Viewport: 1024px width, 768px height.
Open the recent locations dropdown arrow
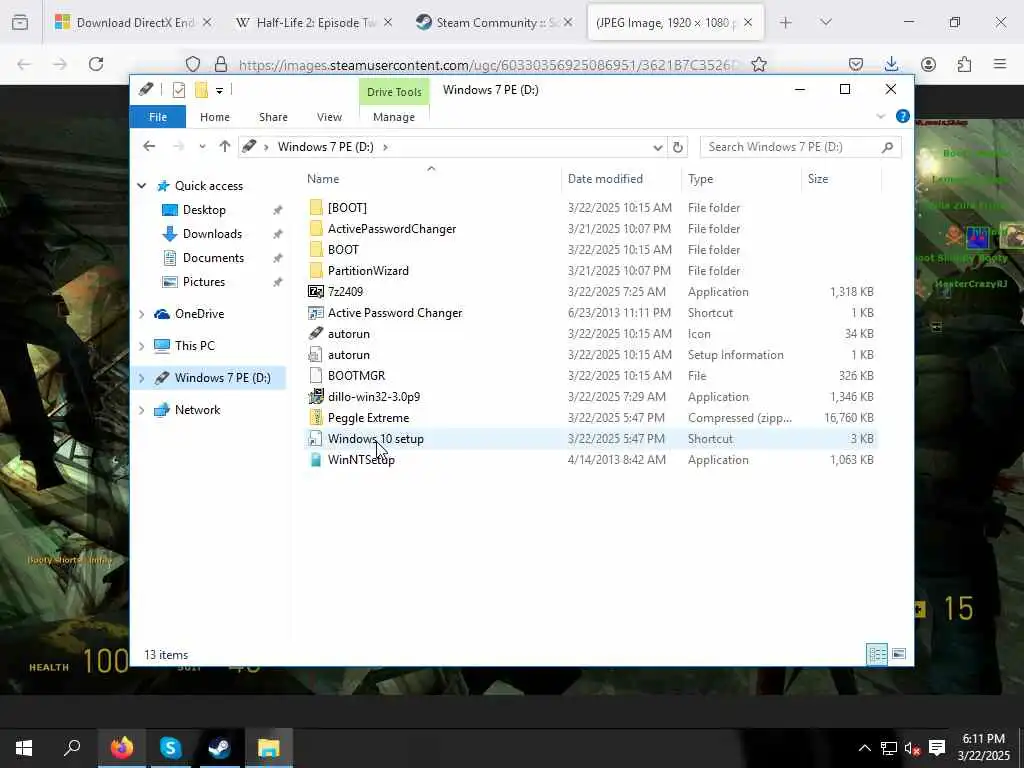[x=202, y=147]
